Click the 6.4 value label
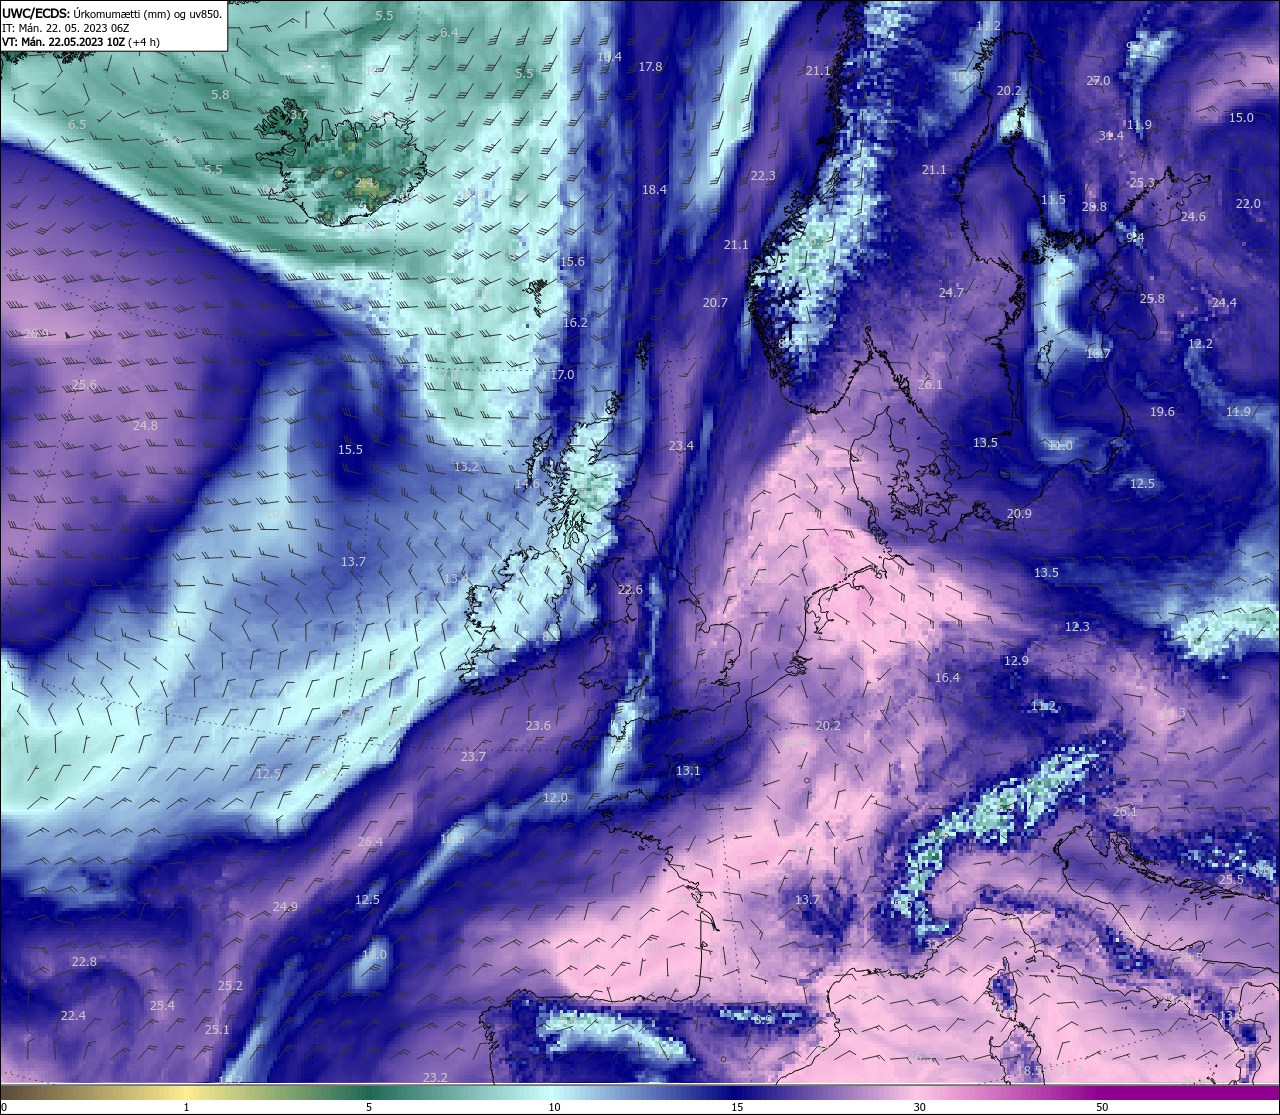 449,33
